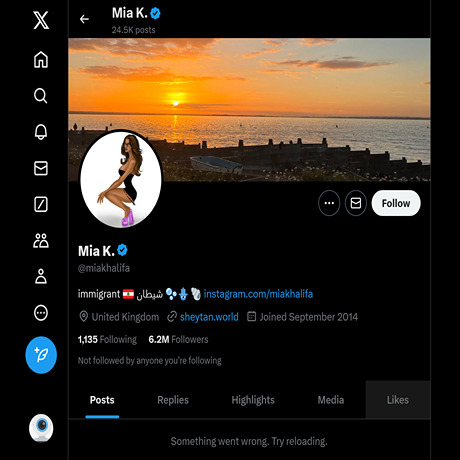Open Explore search icon in sidebar

pos(41,96)
